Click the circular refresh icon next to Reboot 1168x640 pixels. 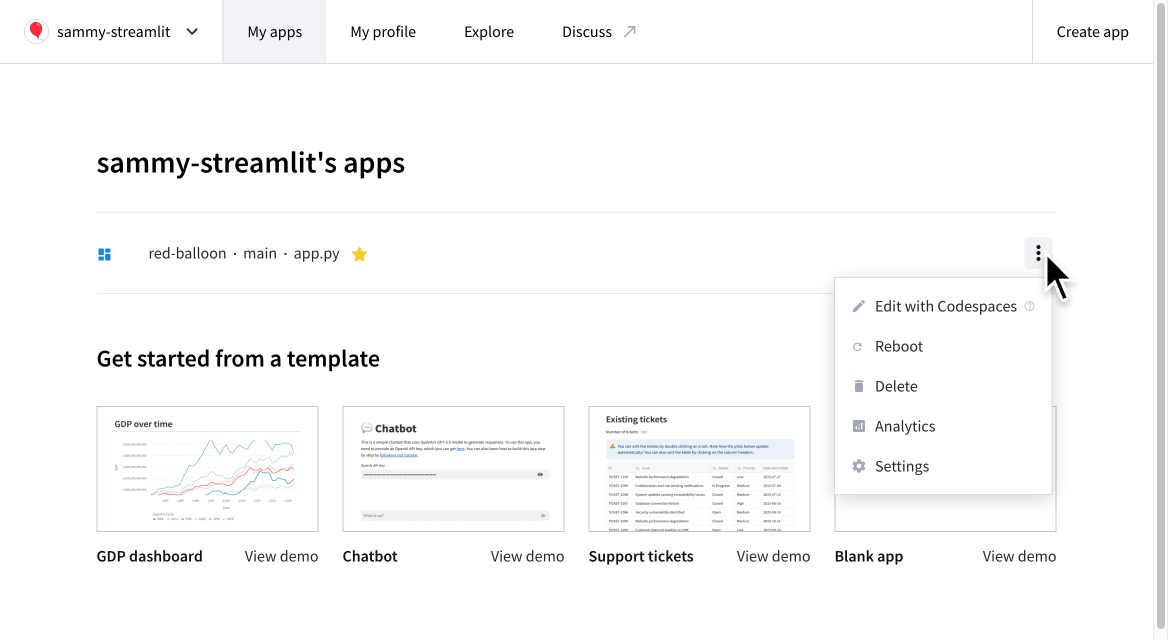(858, 346)
